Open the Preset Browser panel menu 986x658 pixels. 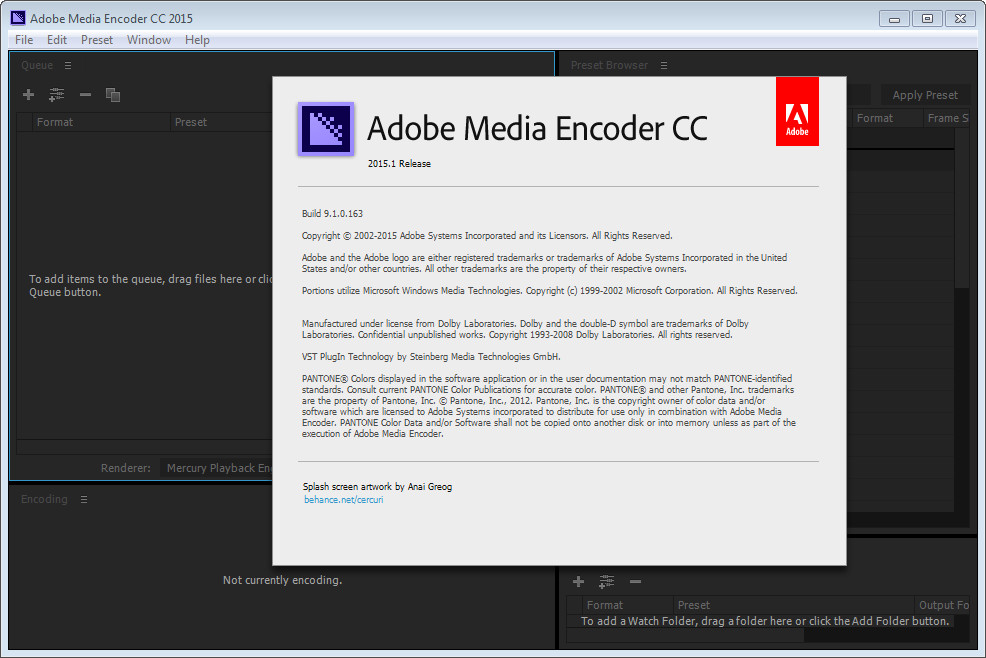coord(664,66)
